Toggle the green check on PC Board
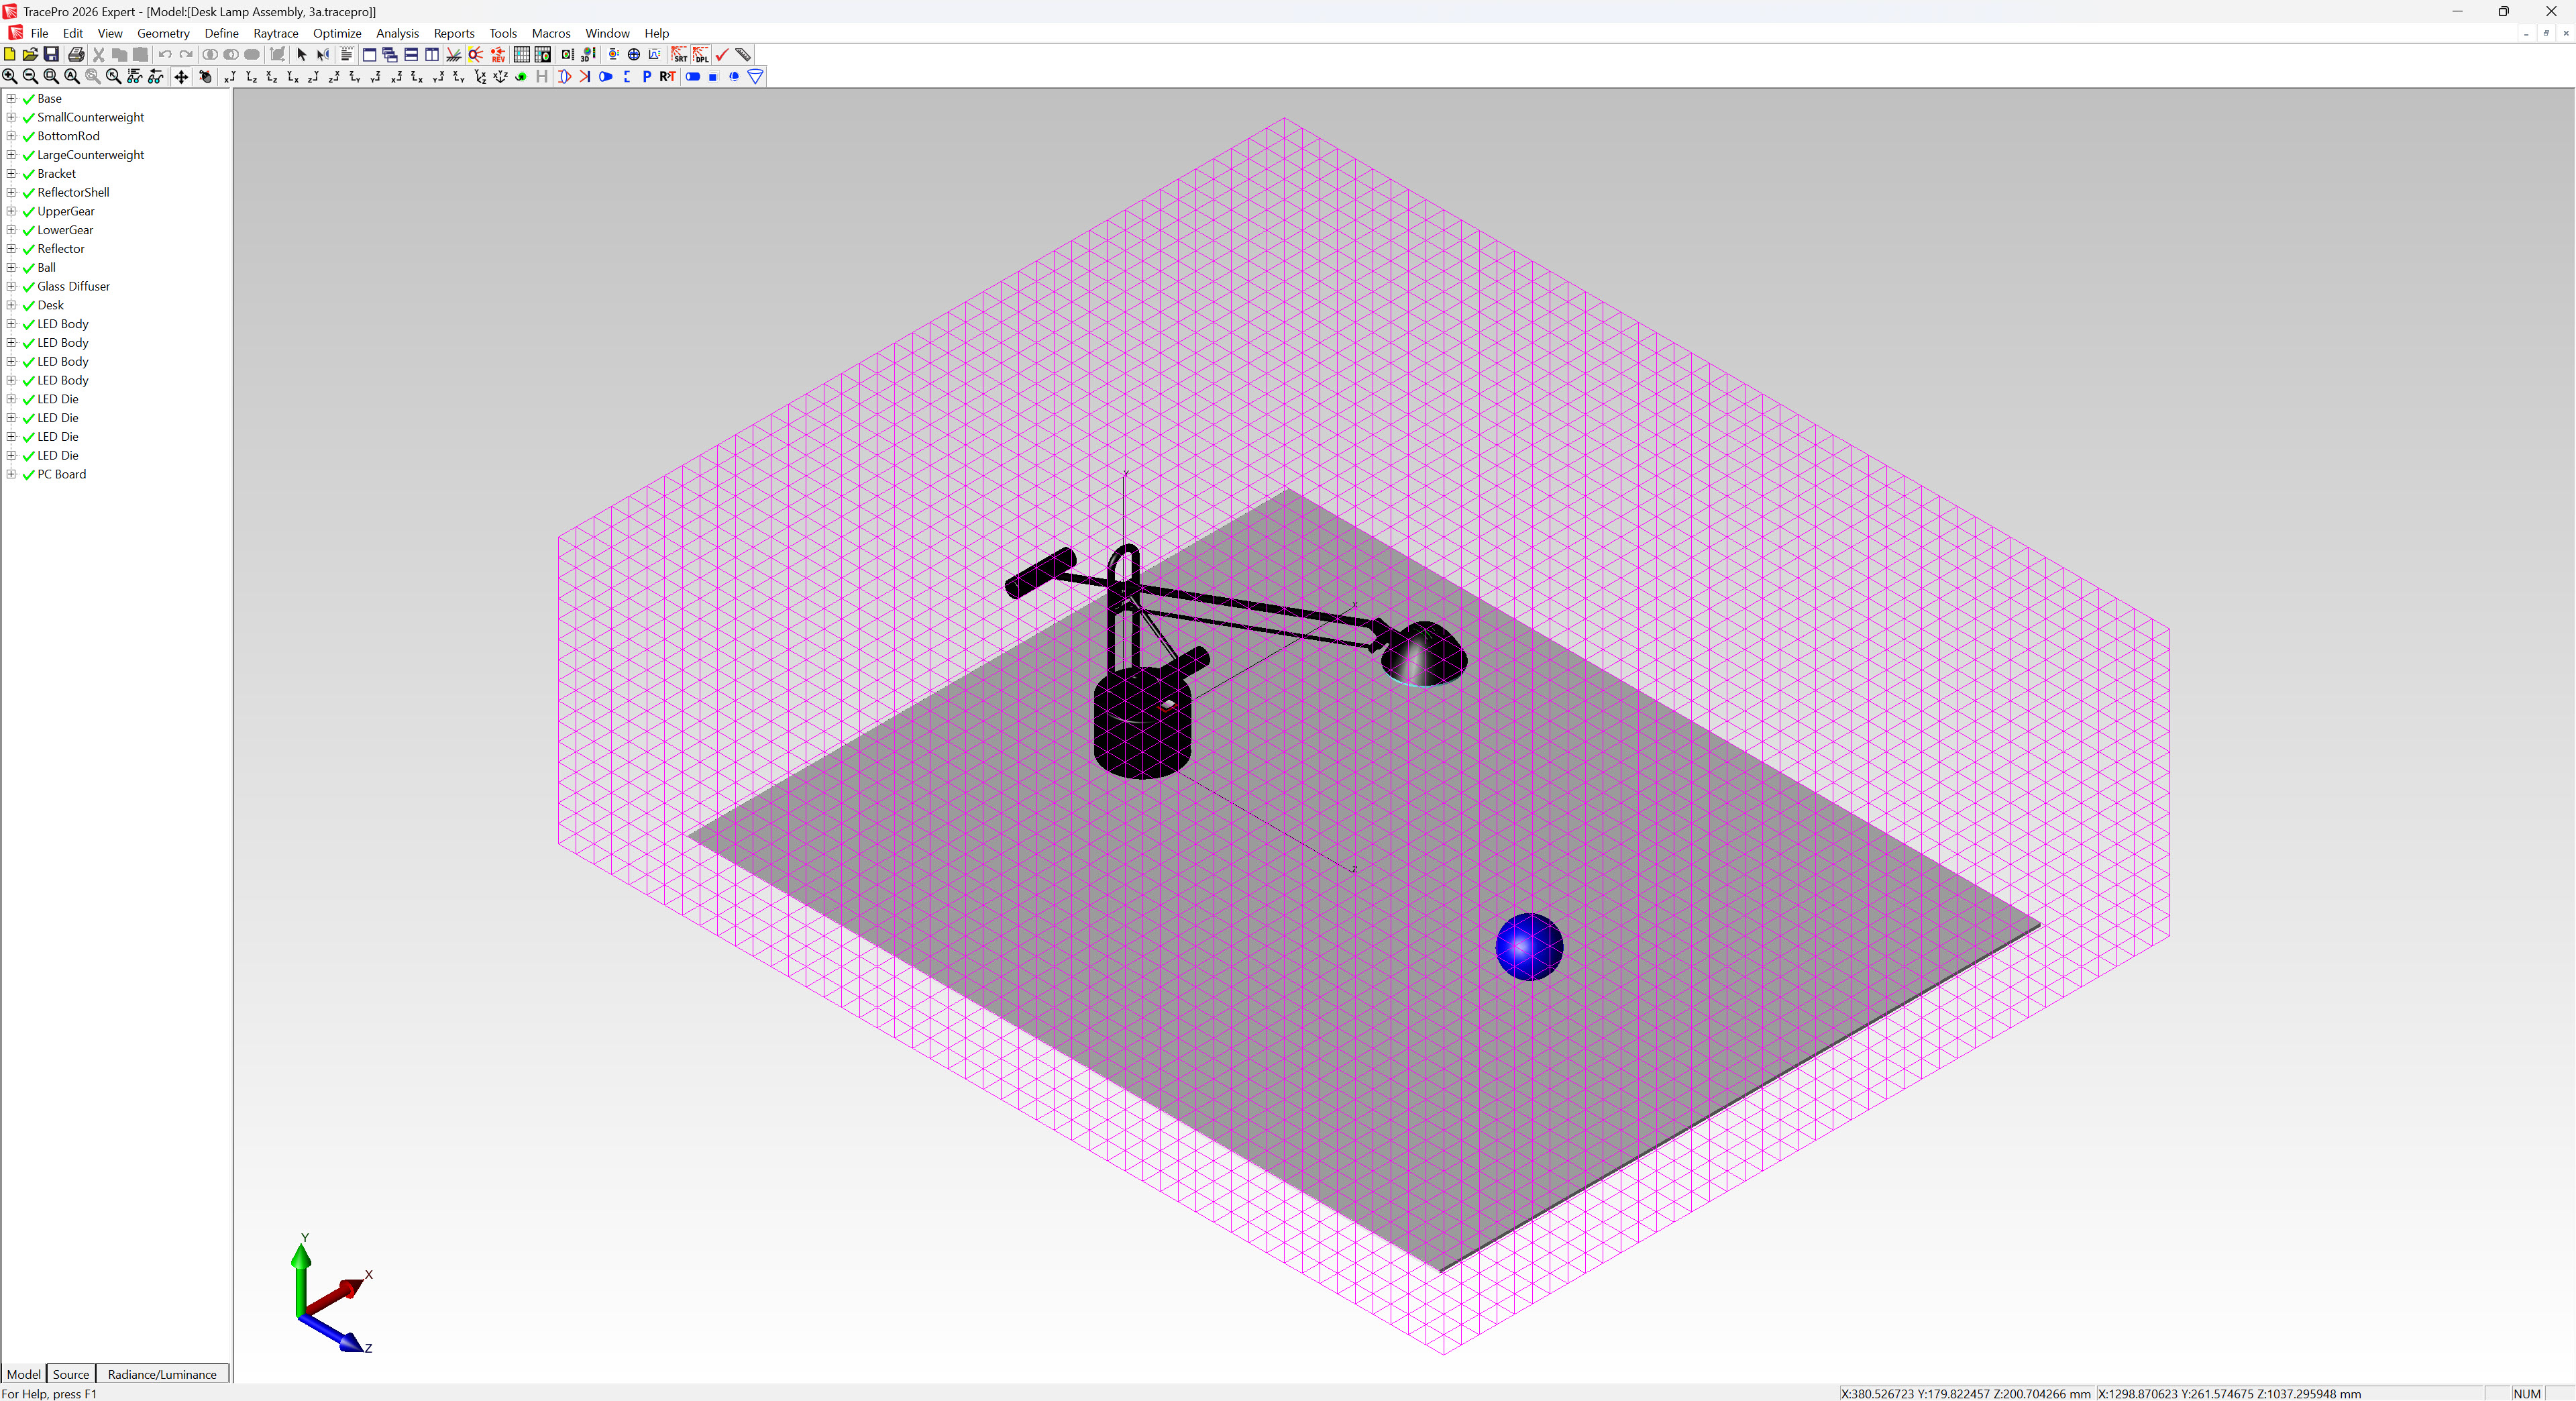The image size is (2576, 1401). tap(28, 475)
